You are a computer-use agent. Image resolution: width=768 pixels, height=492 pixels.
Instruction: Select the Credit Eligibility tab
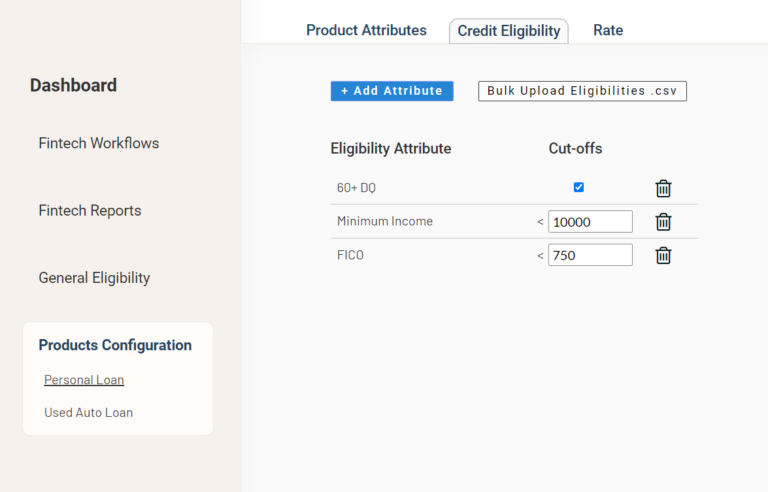(509, 31)
